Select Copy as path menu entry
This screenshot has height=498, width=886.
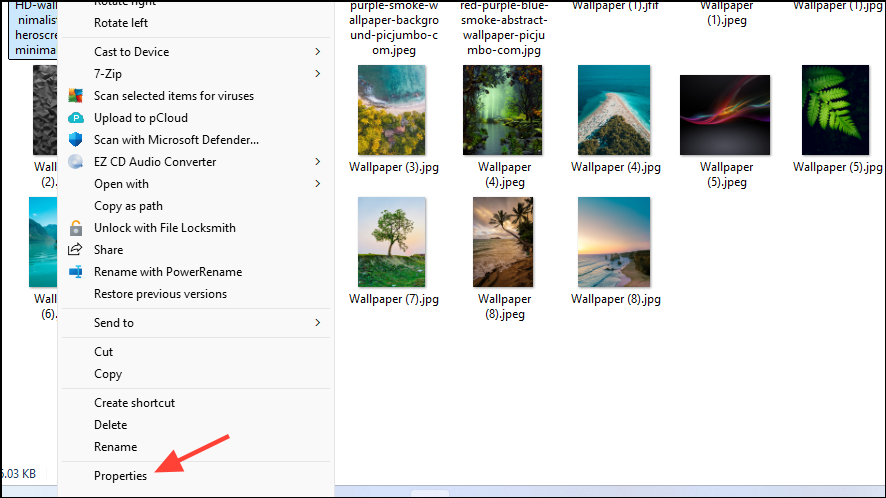tap(128, 206)
